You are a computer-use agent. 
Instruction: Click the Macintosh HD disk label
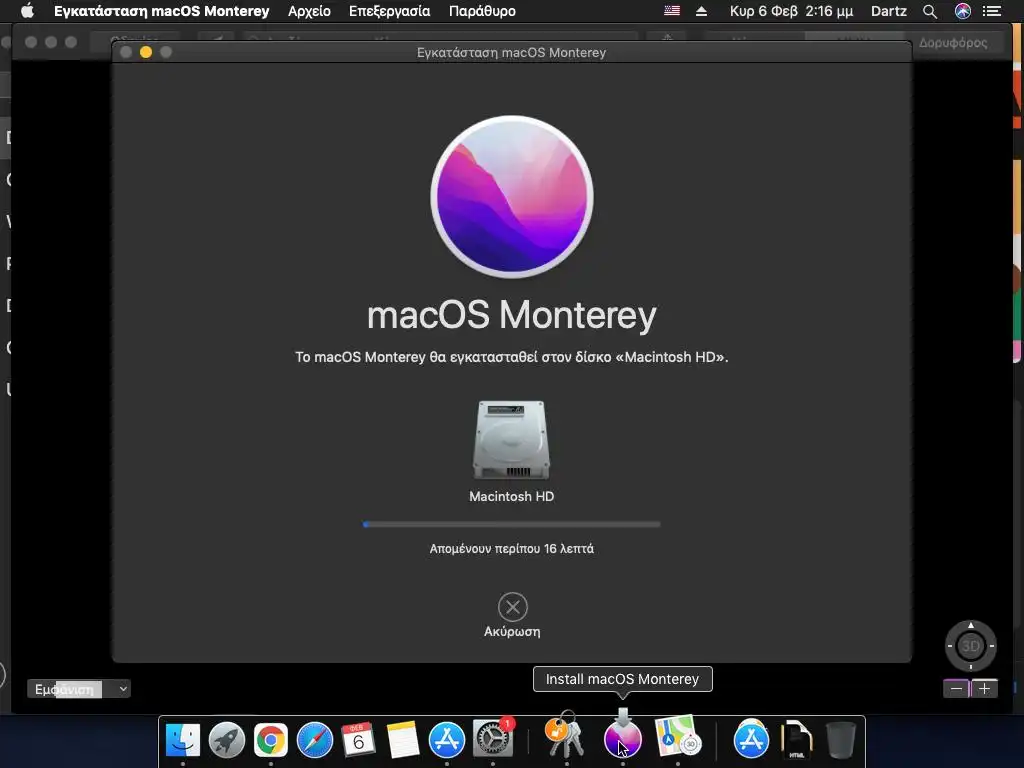coord(511,496)
